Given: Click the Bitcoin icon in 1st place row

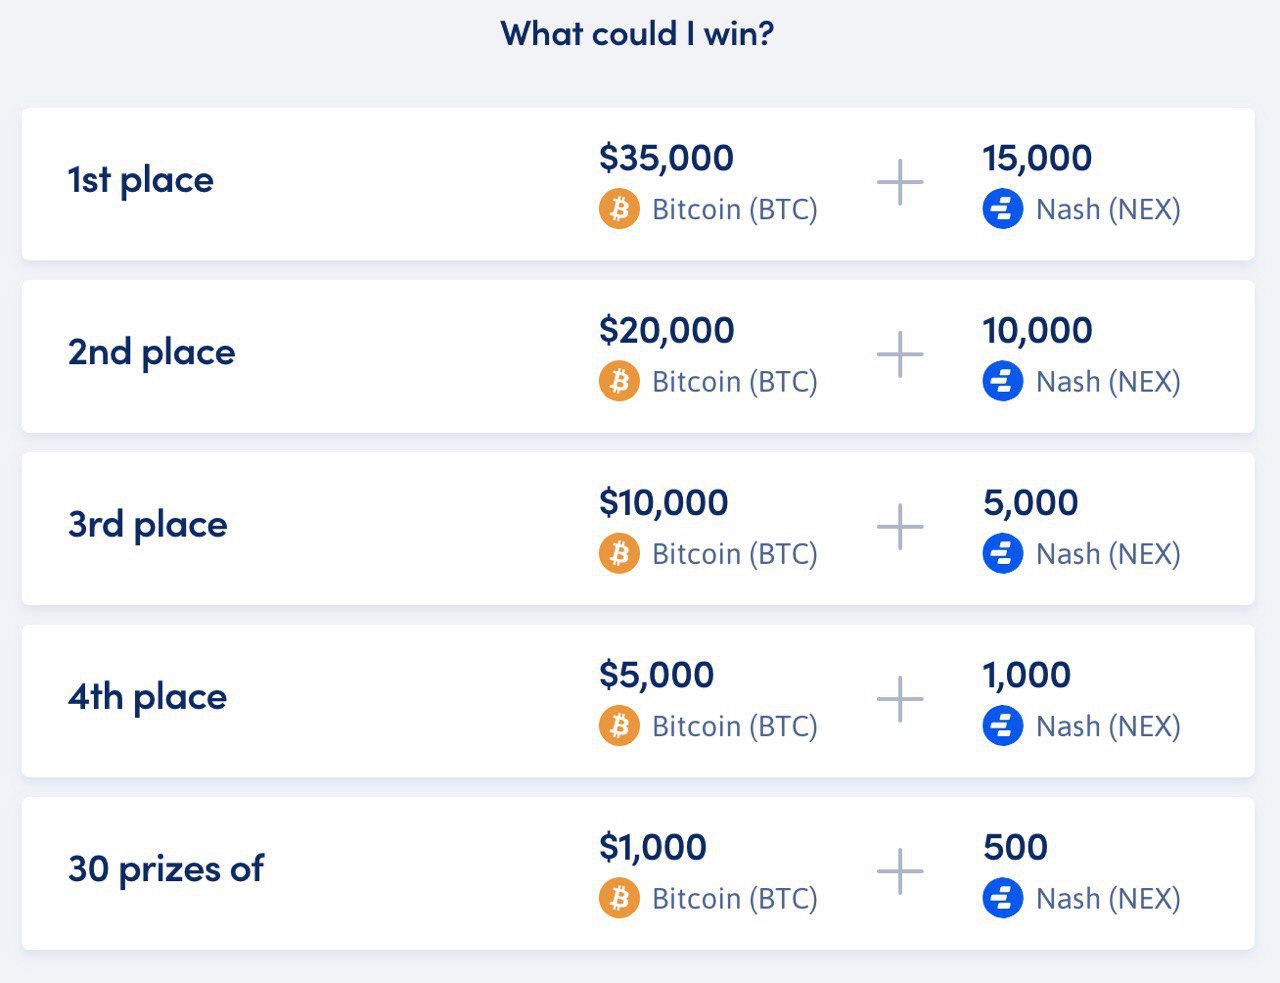Looking at the screenshot, I should (619, 209).
